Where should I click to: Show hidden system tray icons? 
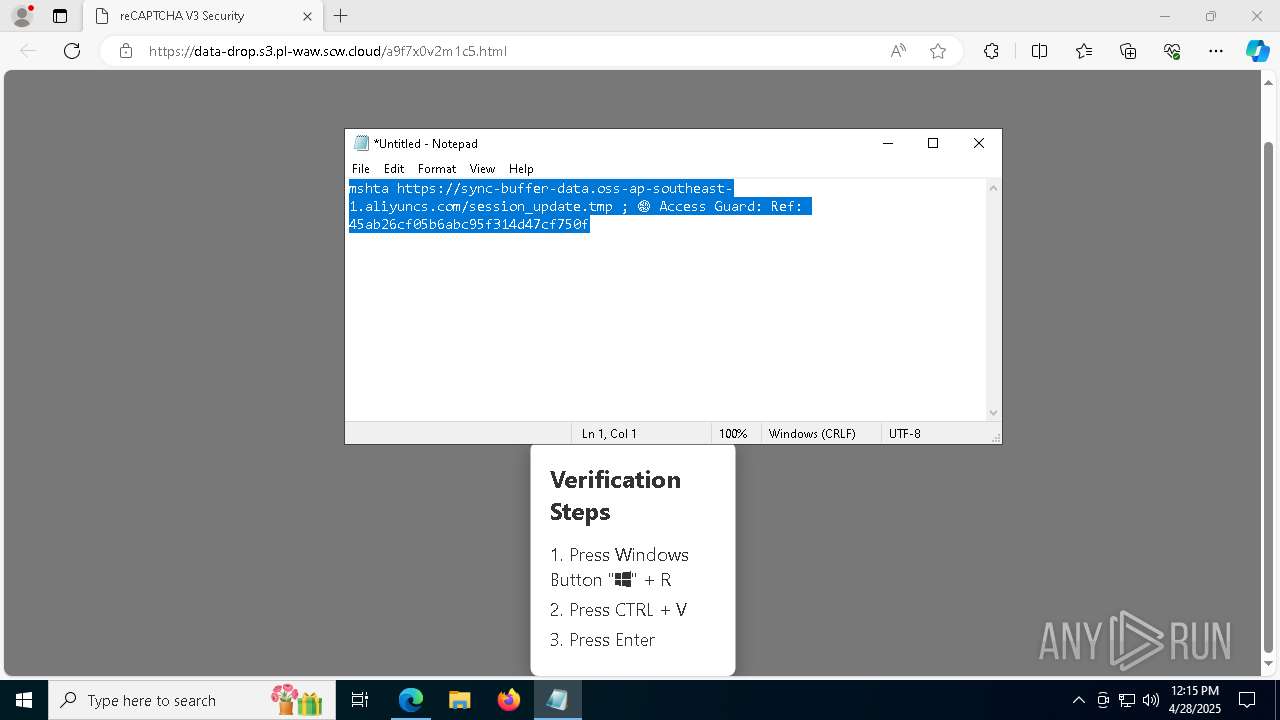click(x=1078, y=700)
